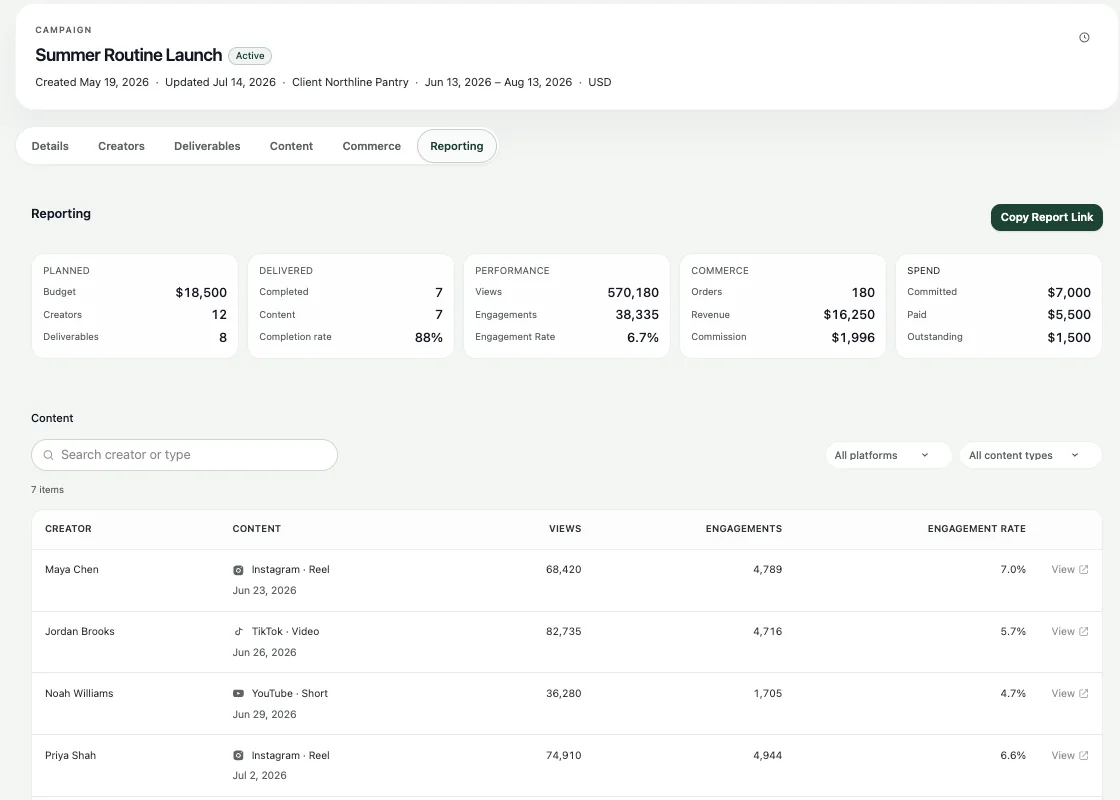
Task: Click the Client Northline Pantry text
Action: (x=350, y=82)
